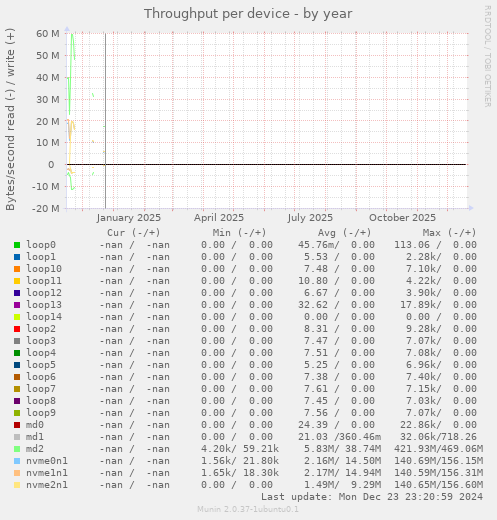Viewport: 497px width, 520px height.
Task: Click the '0' y-axis value
Action: [x=51, y=164]
